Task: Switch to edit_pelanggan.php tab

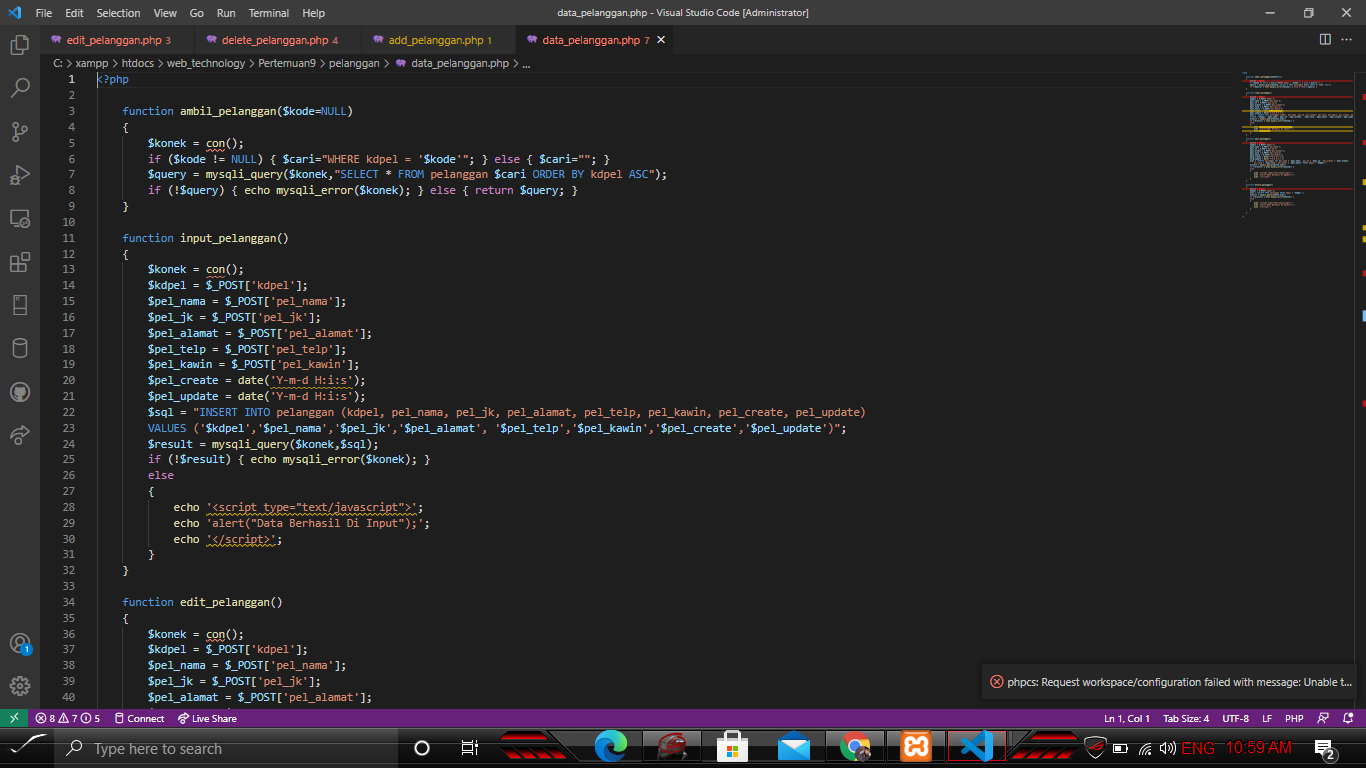Action: pos(117,40)
